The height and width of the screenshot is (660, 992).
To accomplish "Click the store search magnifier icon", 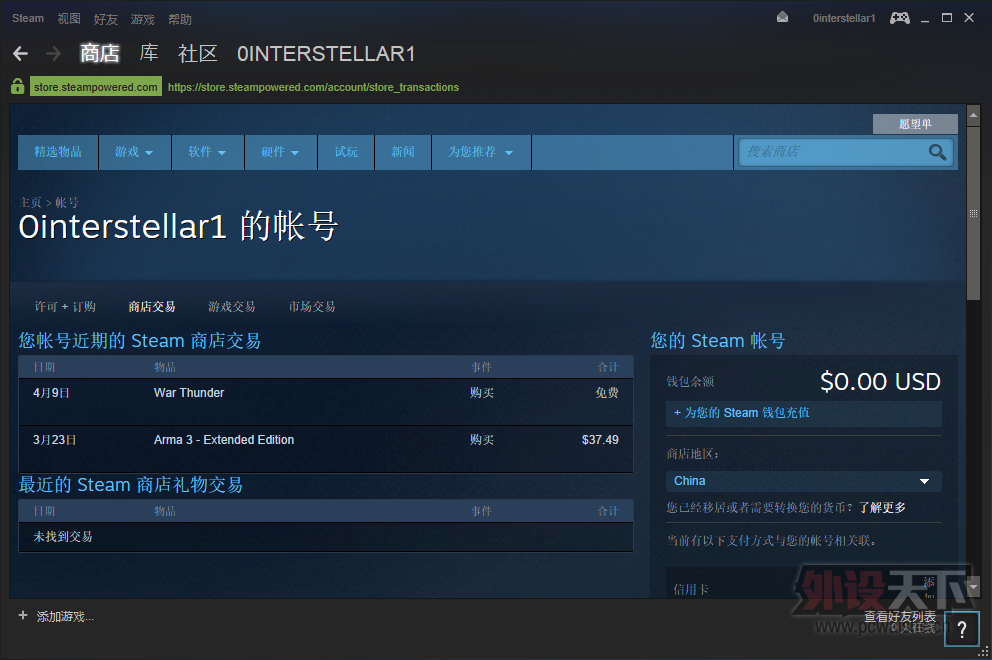I will coord(937,152).
